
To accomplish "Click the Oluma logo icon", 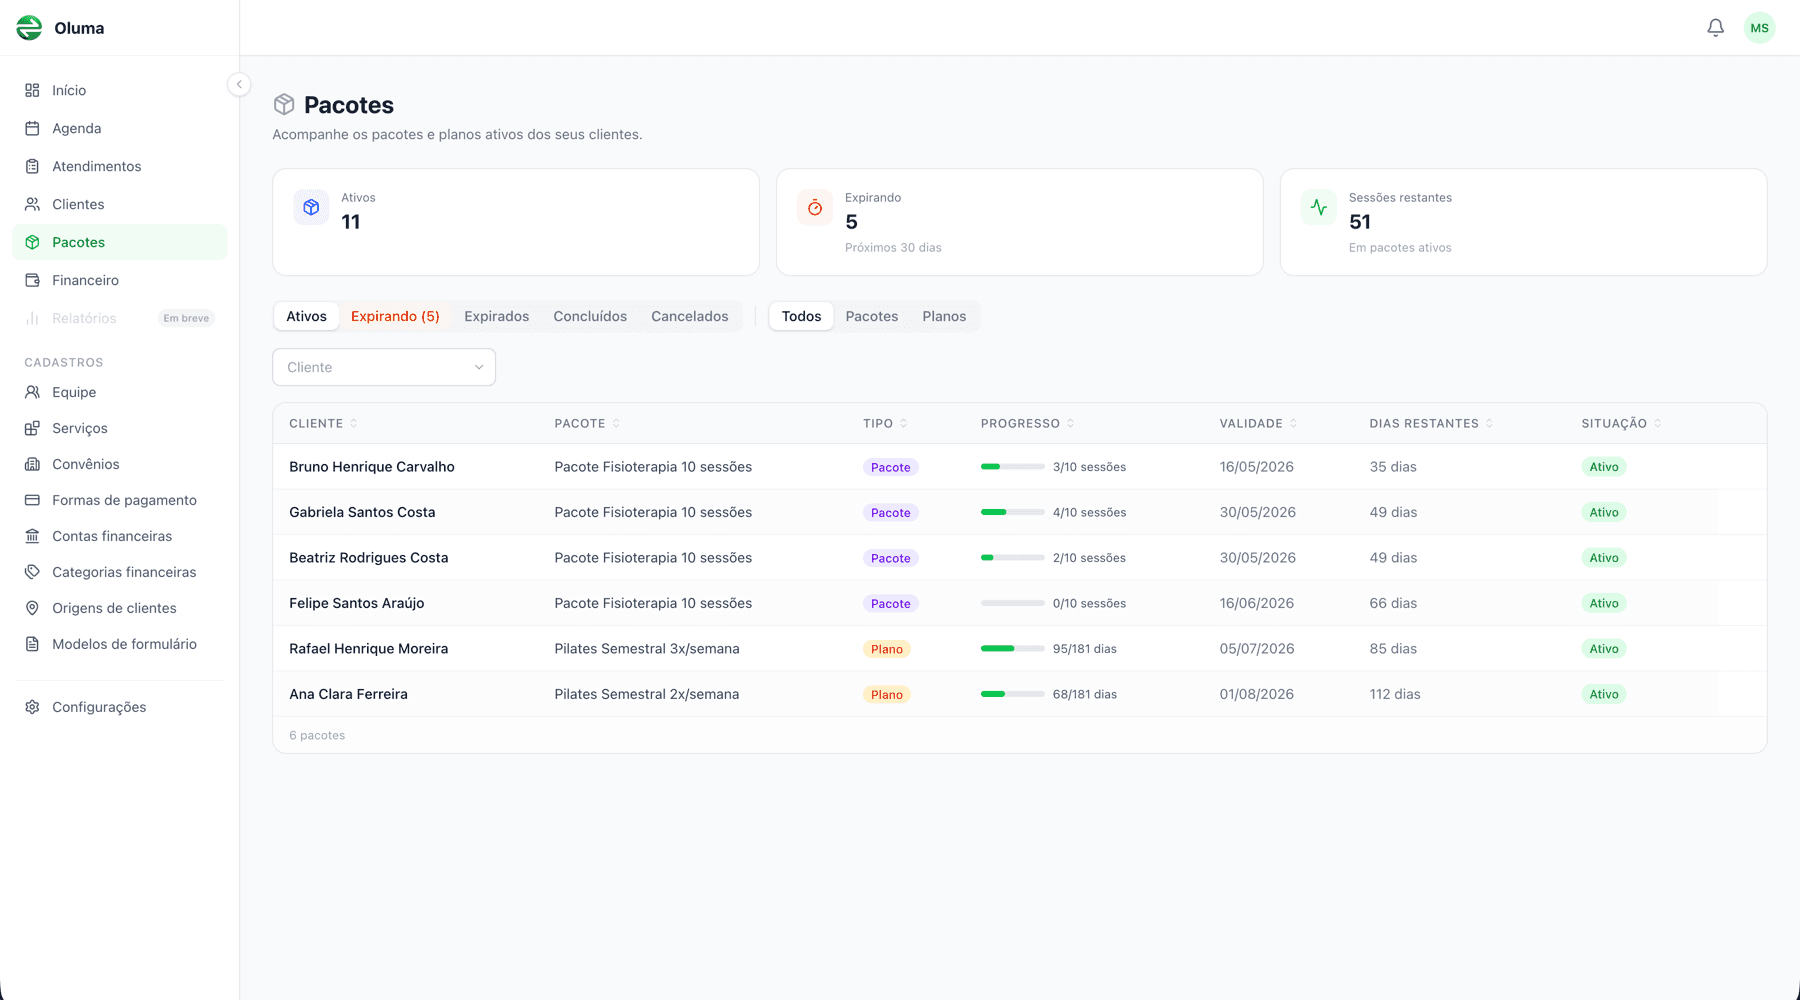I will coord(30,28).
